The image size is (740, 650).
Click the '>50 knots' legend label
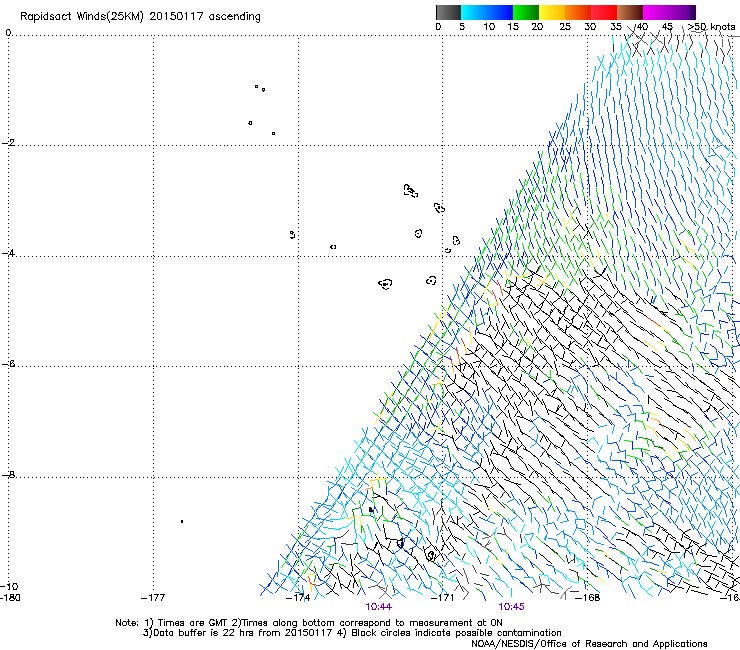click(x=711, y=27)
